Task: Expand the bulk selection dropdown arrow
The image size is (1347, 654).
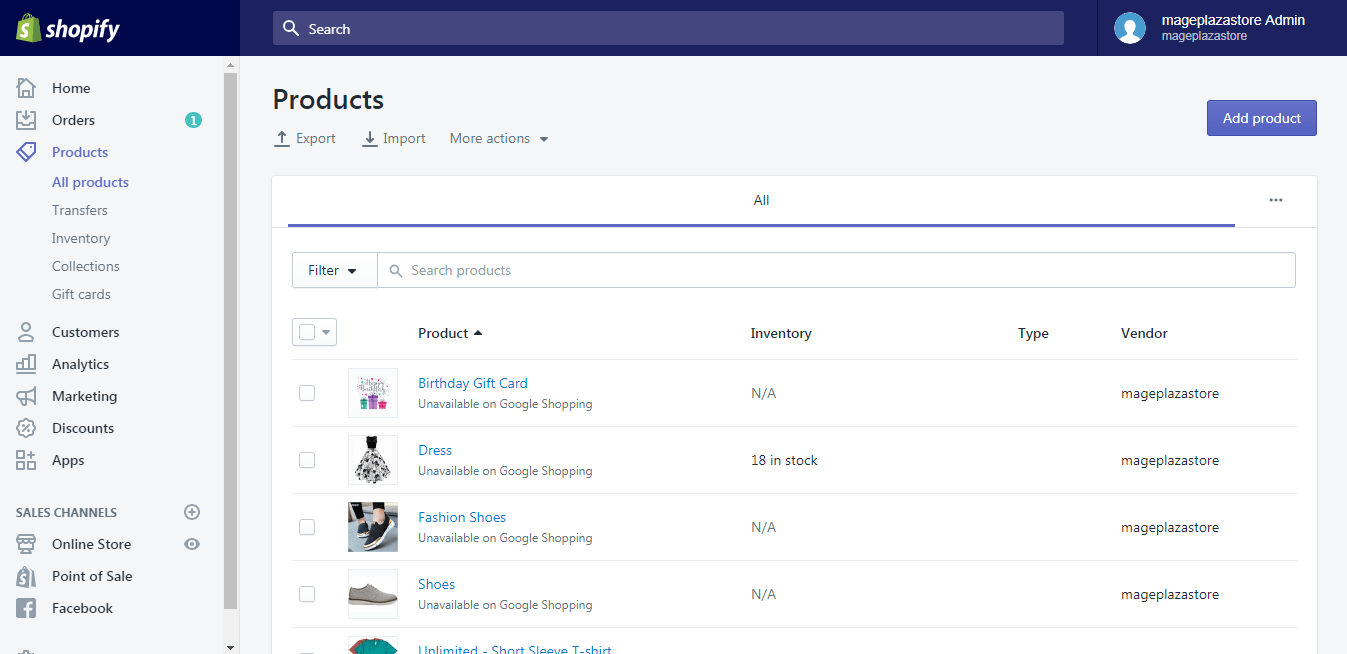Action: (324, 331)
